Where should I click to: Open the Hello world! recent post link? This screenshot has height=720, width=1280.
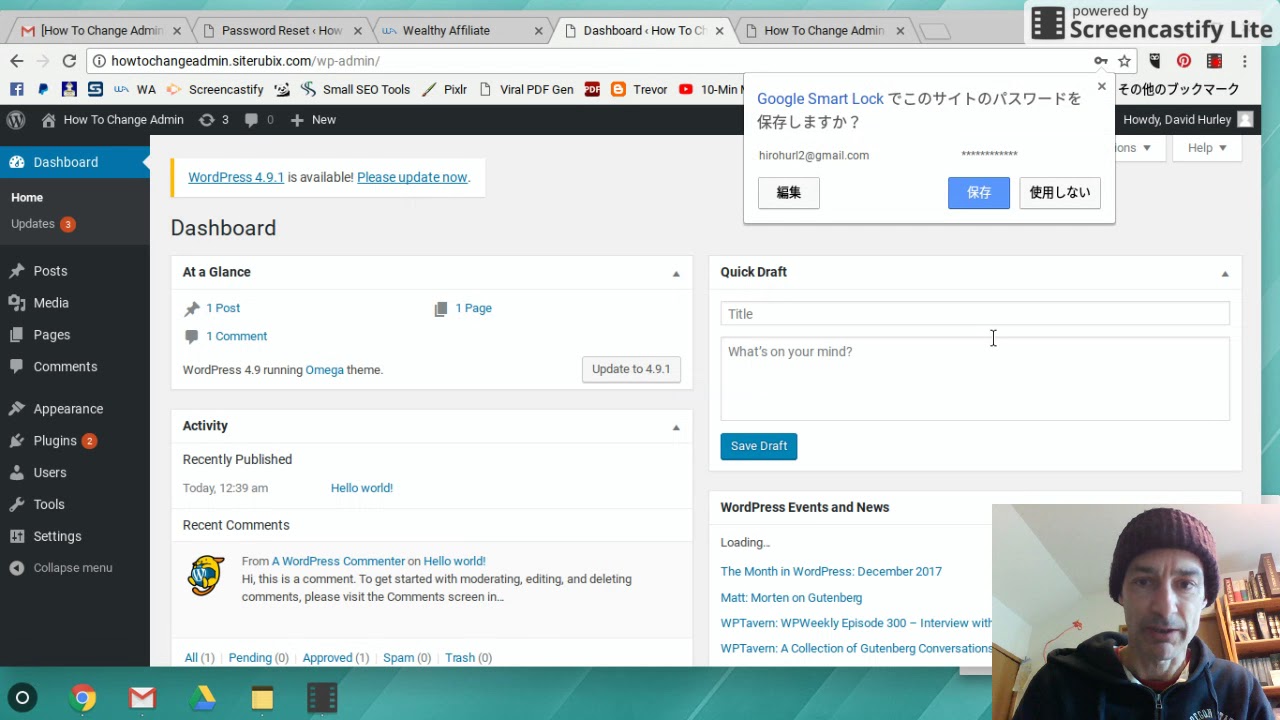[362, 488]
